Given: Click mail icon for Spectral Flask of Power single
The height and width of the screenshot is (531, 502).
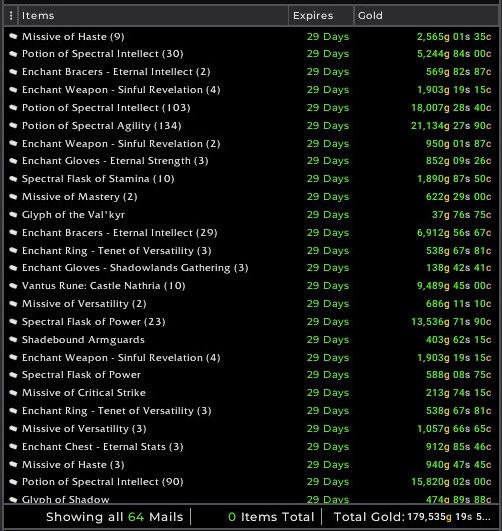Looking at the screenshot, I should pyautogui.click(x=13, y=375).
